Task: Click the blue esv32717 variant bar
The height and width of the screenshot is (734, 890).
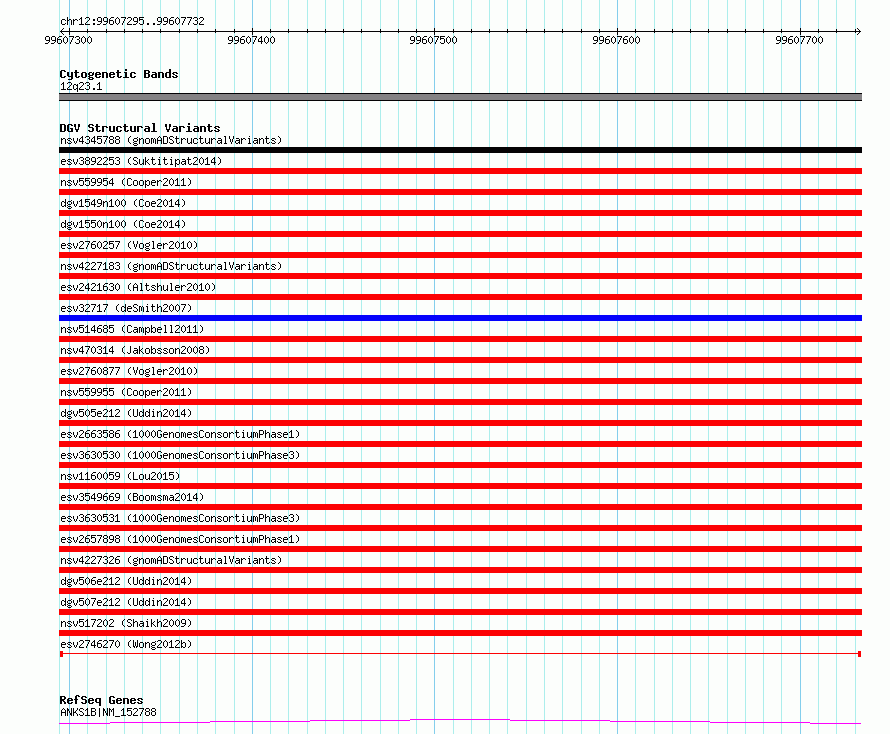Action: click(x=460, y=318)
